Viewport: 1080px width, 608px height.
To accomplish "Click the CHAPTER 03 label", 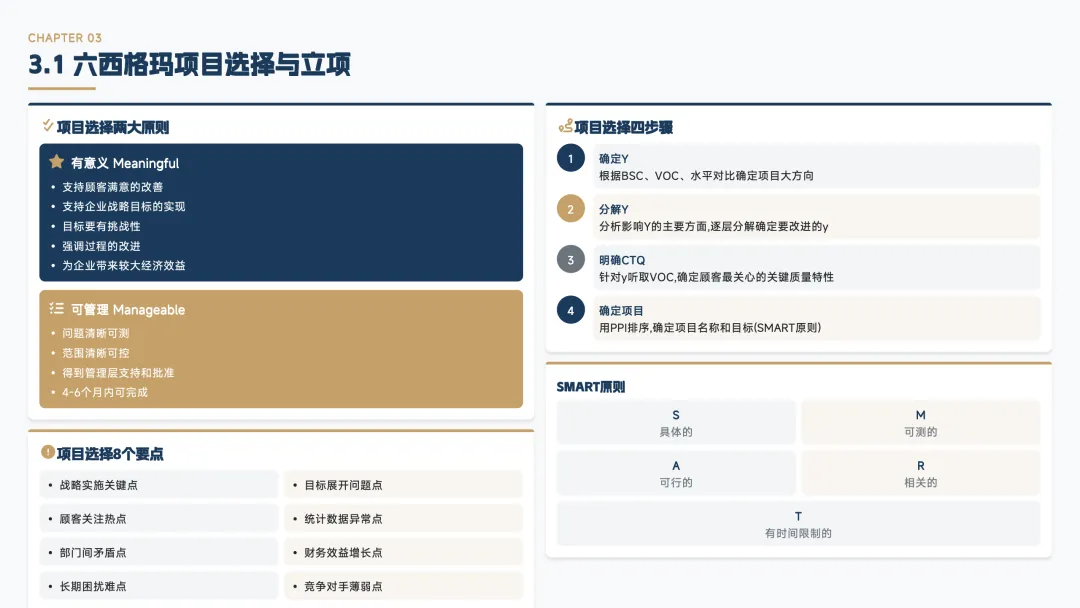I will click(x=65, y=38).
